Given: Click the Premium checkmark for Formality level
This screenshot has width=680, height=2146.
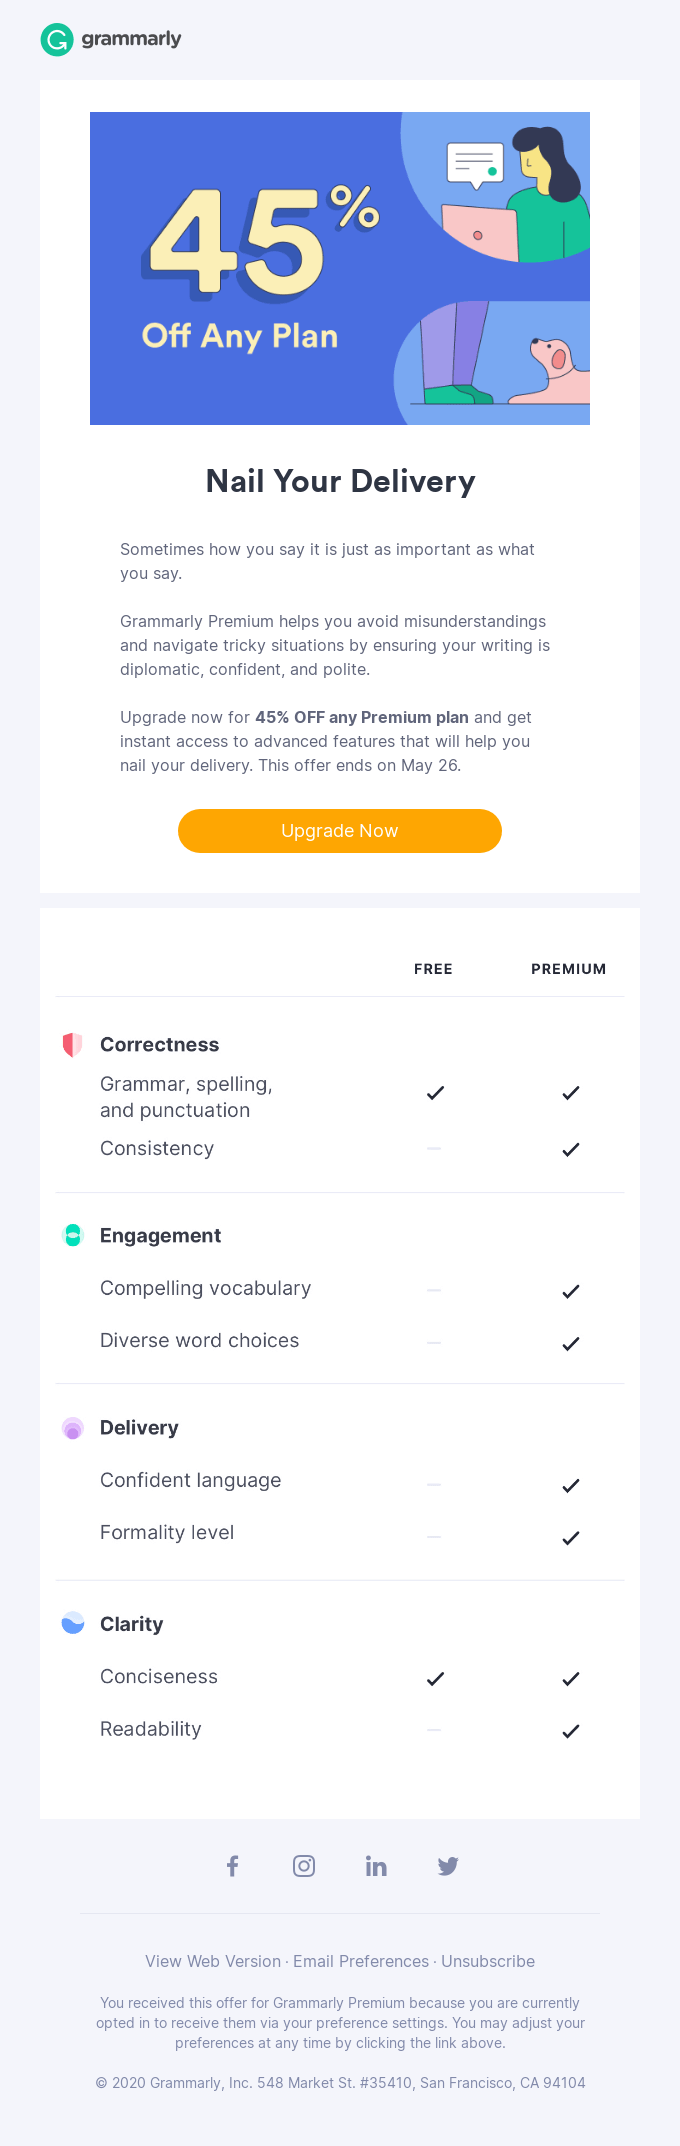Looking at the screenshot, I should [x=570, y=1538].
